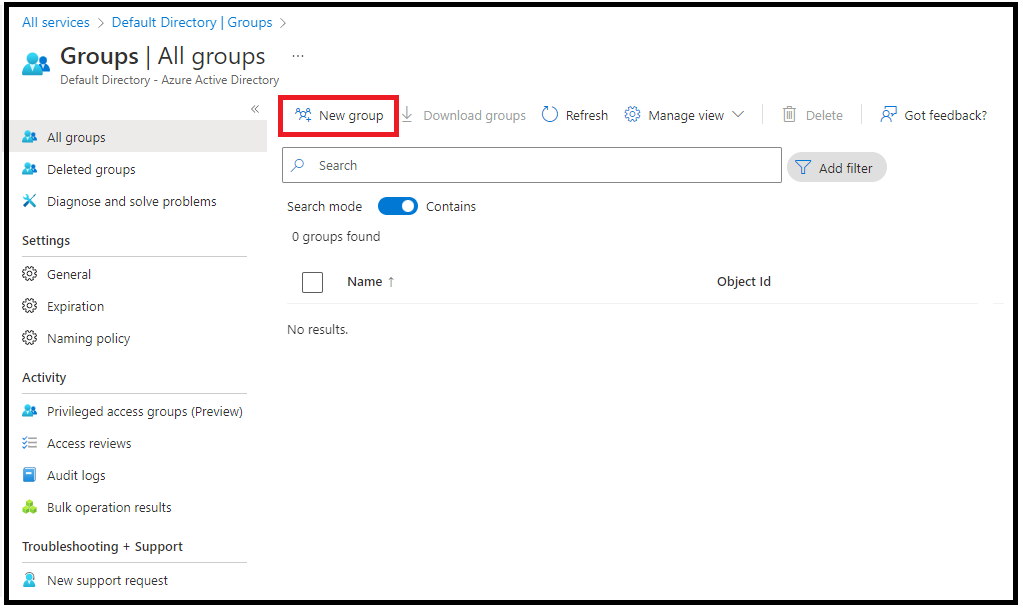Click the Add filter button
The height and width of the screenshot is (611, 1023).
[x=836, y=168]
